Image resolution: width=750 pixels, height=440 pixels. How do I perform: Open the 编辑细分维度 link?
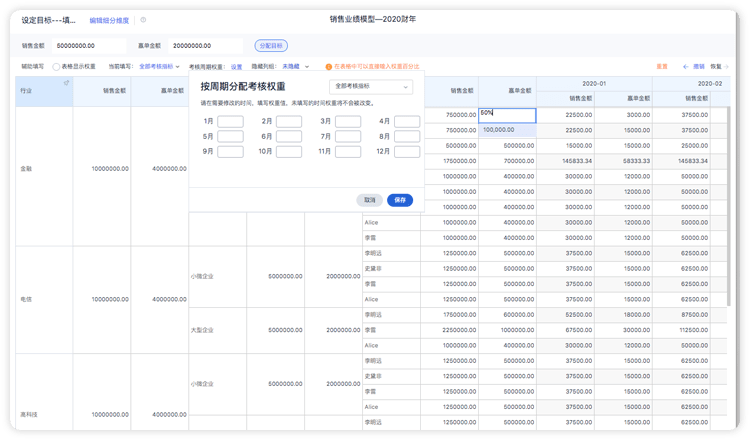[109, 21]
